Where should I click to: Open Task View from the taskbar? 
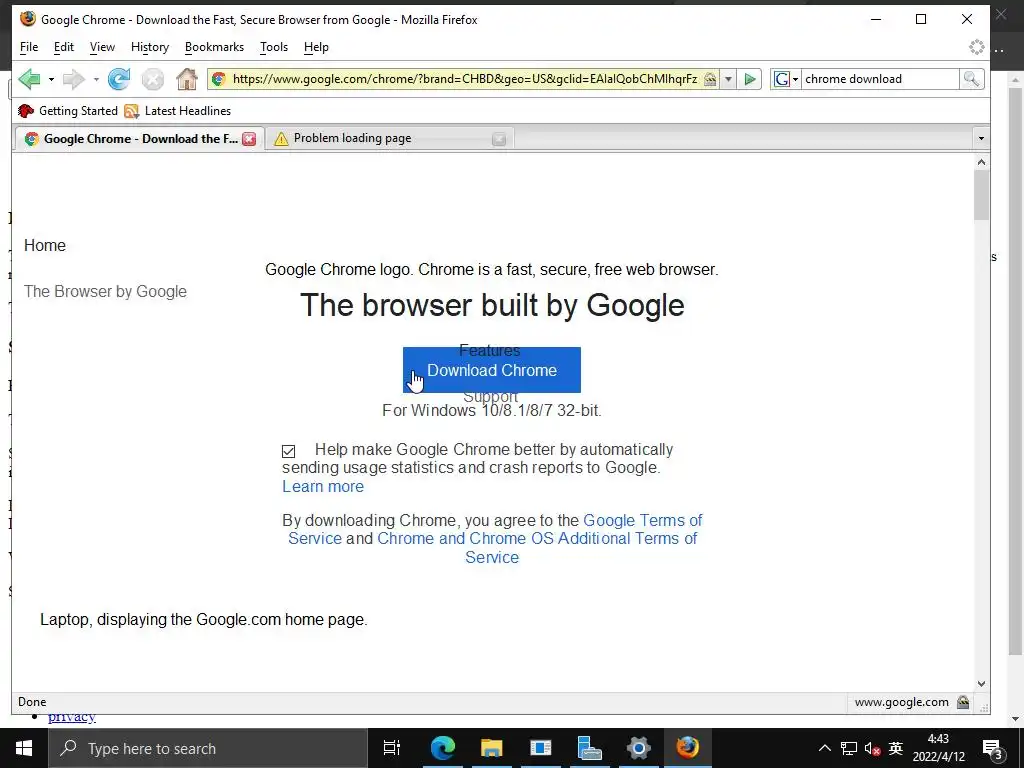click(392, 748)
